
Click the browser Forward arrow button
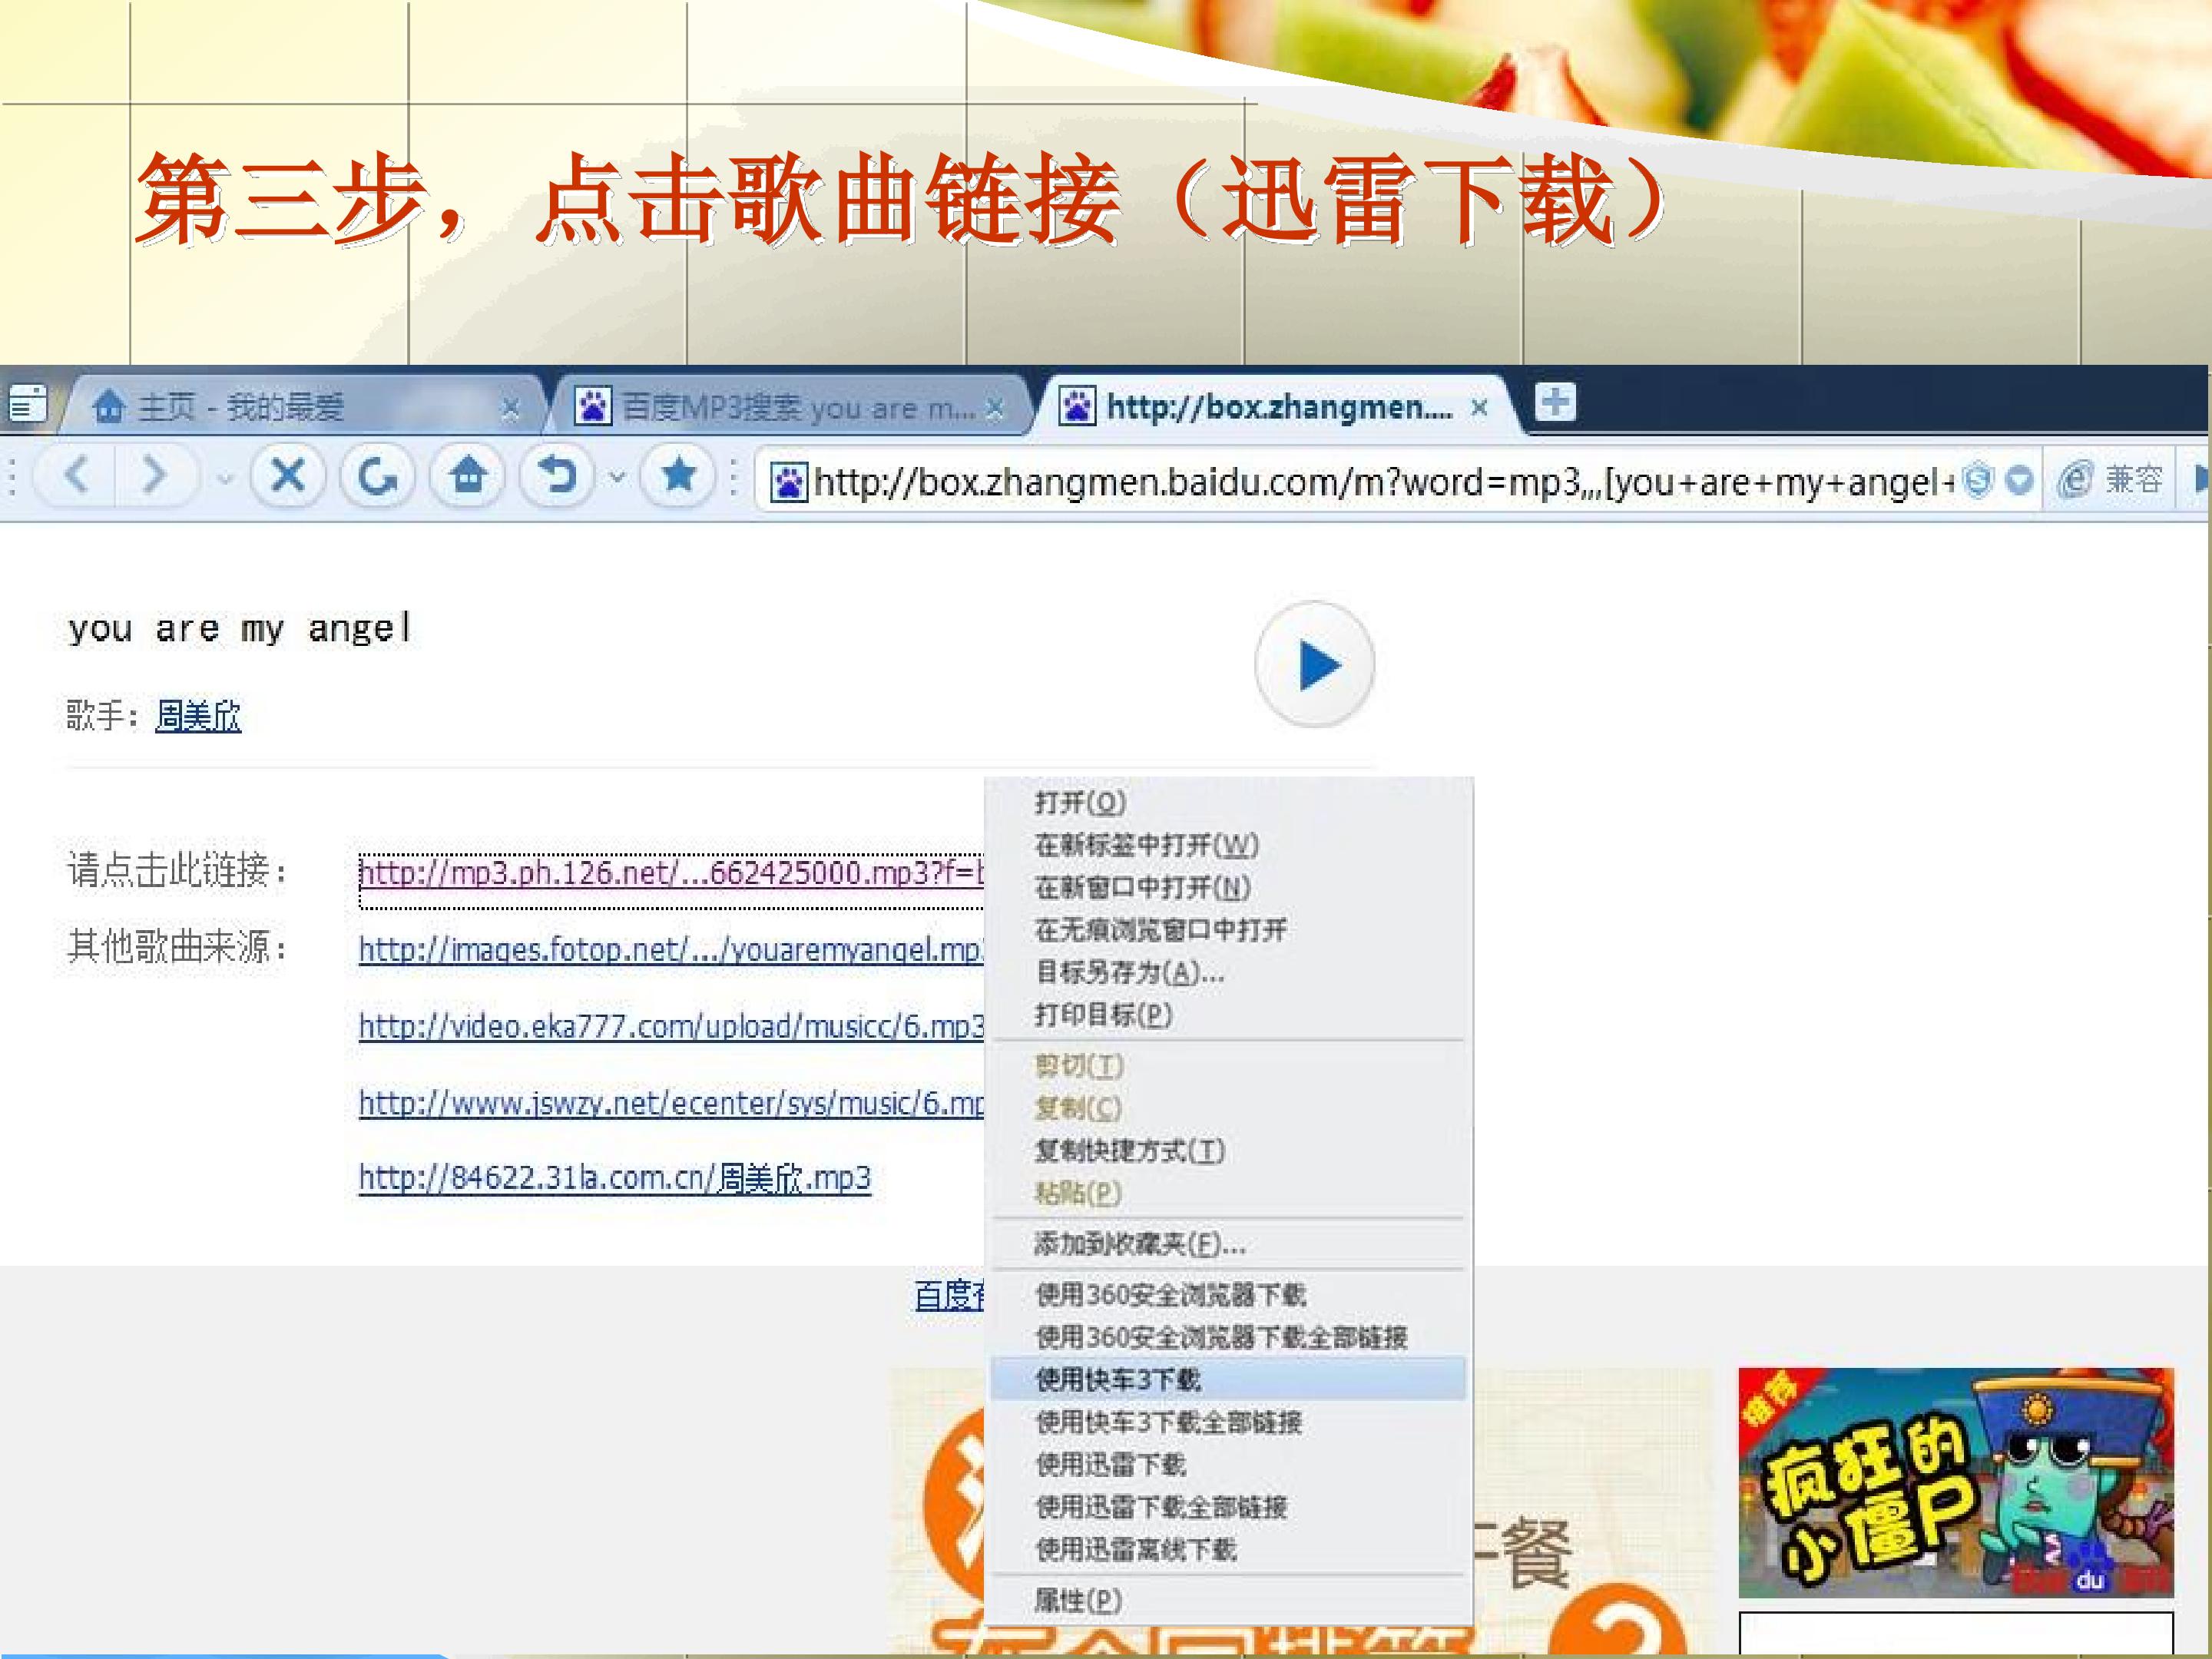(x=154, y=476)
